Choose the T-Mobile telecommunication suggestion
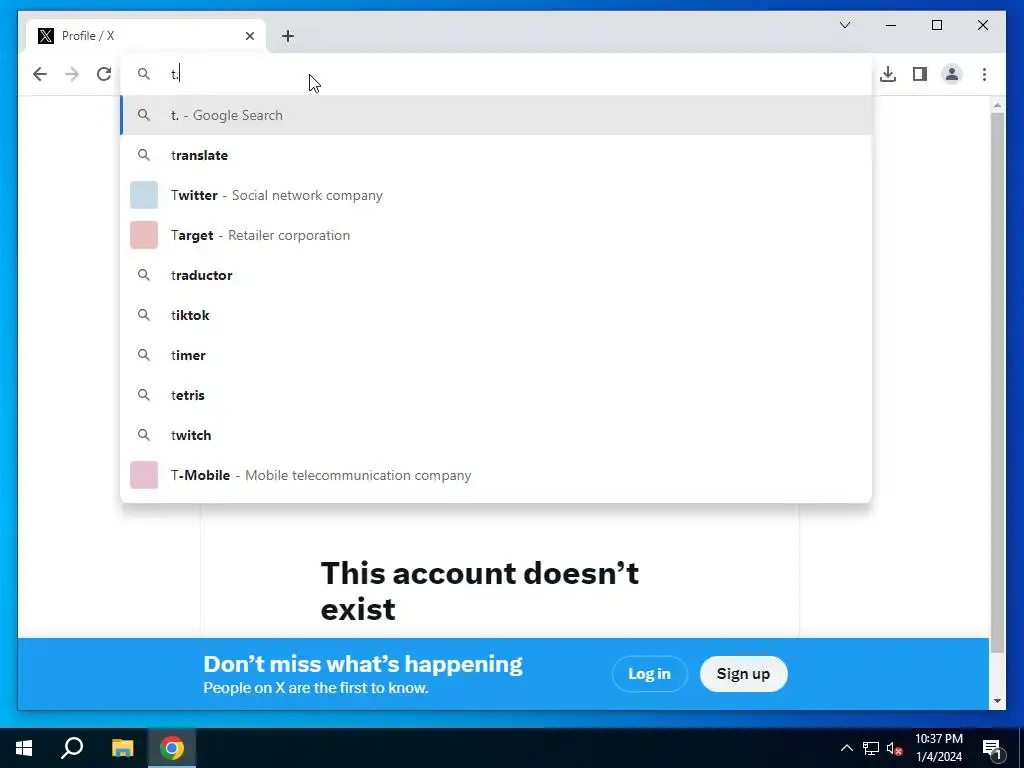The image size is (1024, 768). pos(496,475)
